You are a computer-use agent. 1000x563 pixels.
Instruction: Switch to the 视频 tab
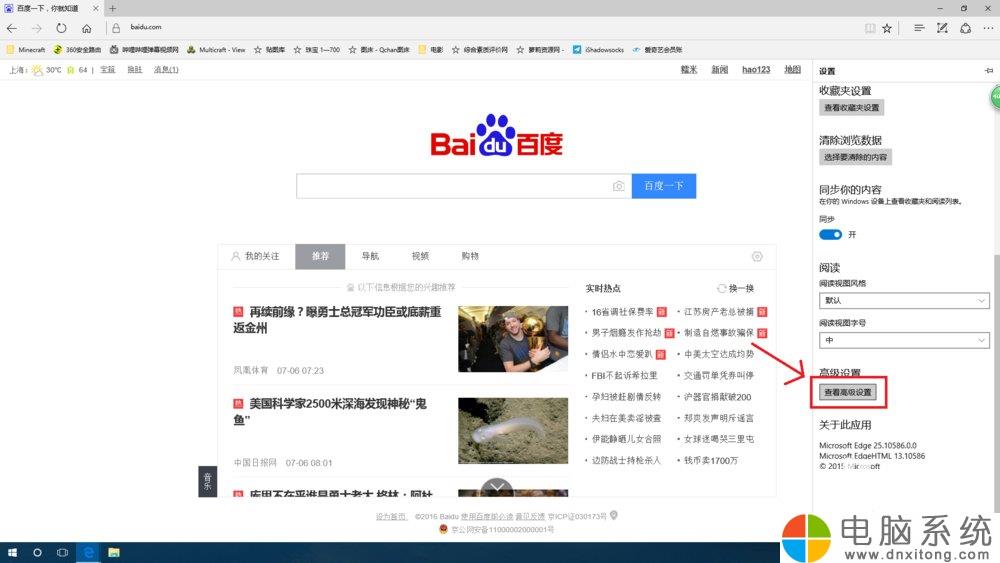pyautogui.click(x=420, y=256)
